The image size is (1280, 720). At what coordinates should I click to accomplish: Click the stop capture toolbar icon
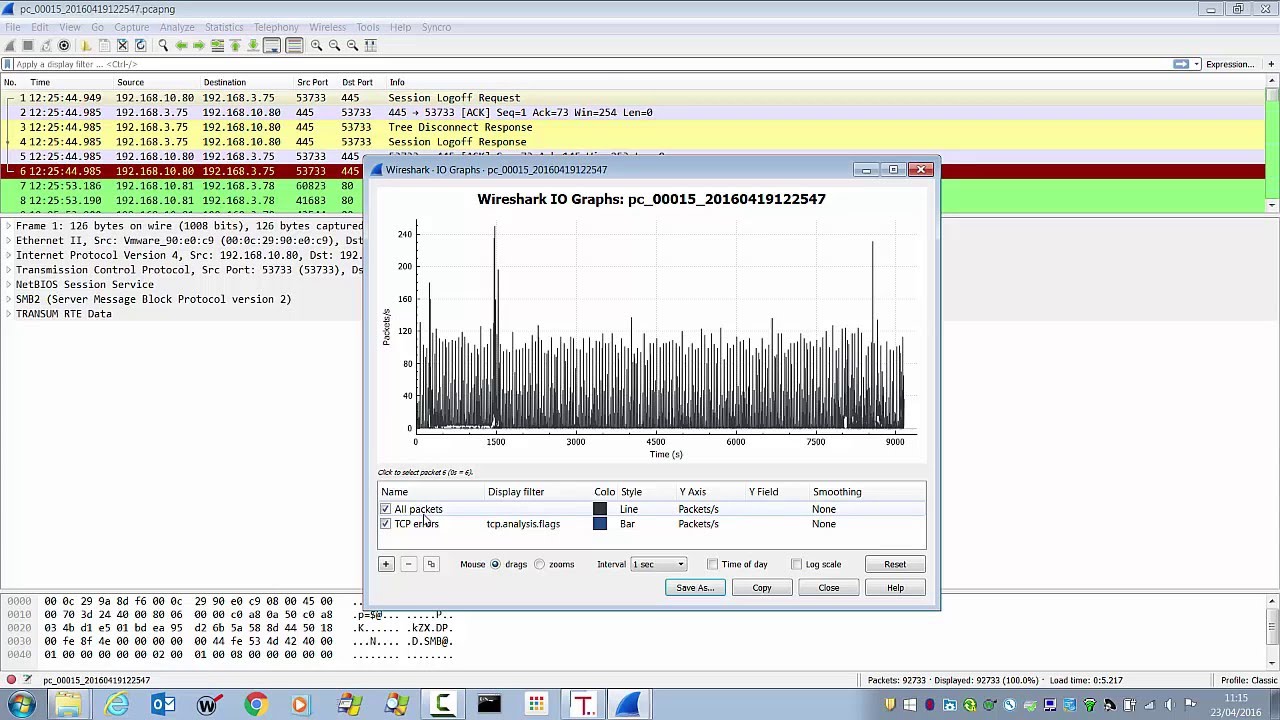28,45
